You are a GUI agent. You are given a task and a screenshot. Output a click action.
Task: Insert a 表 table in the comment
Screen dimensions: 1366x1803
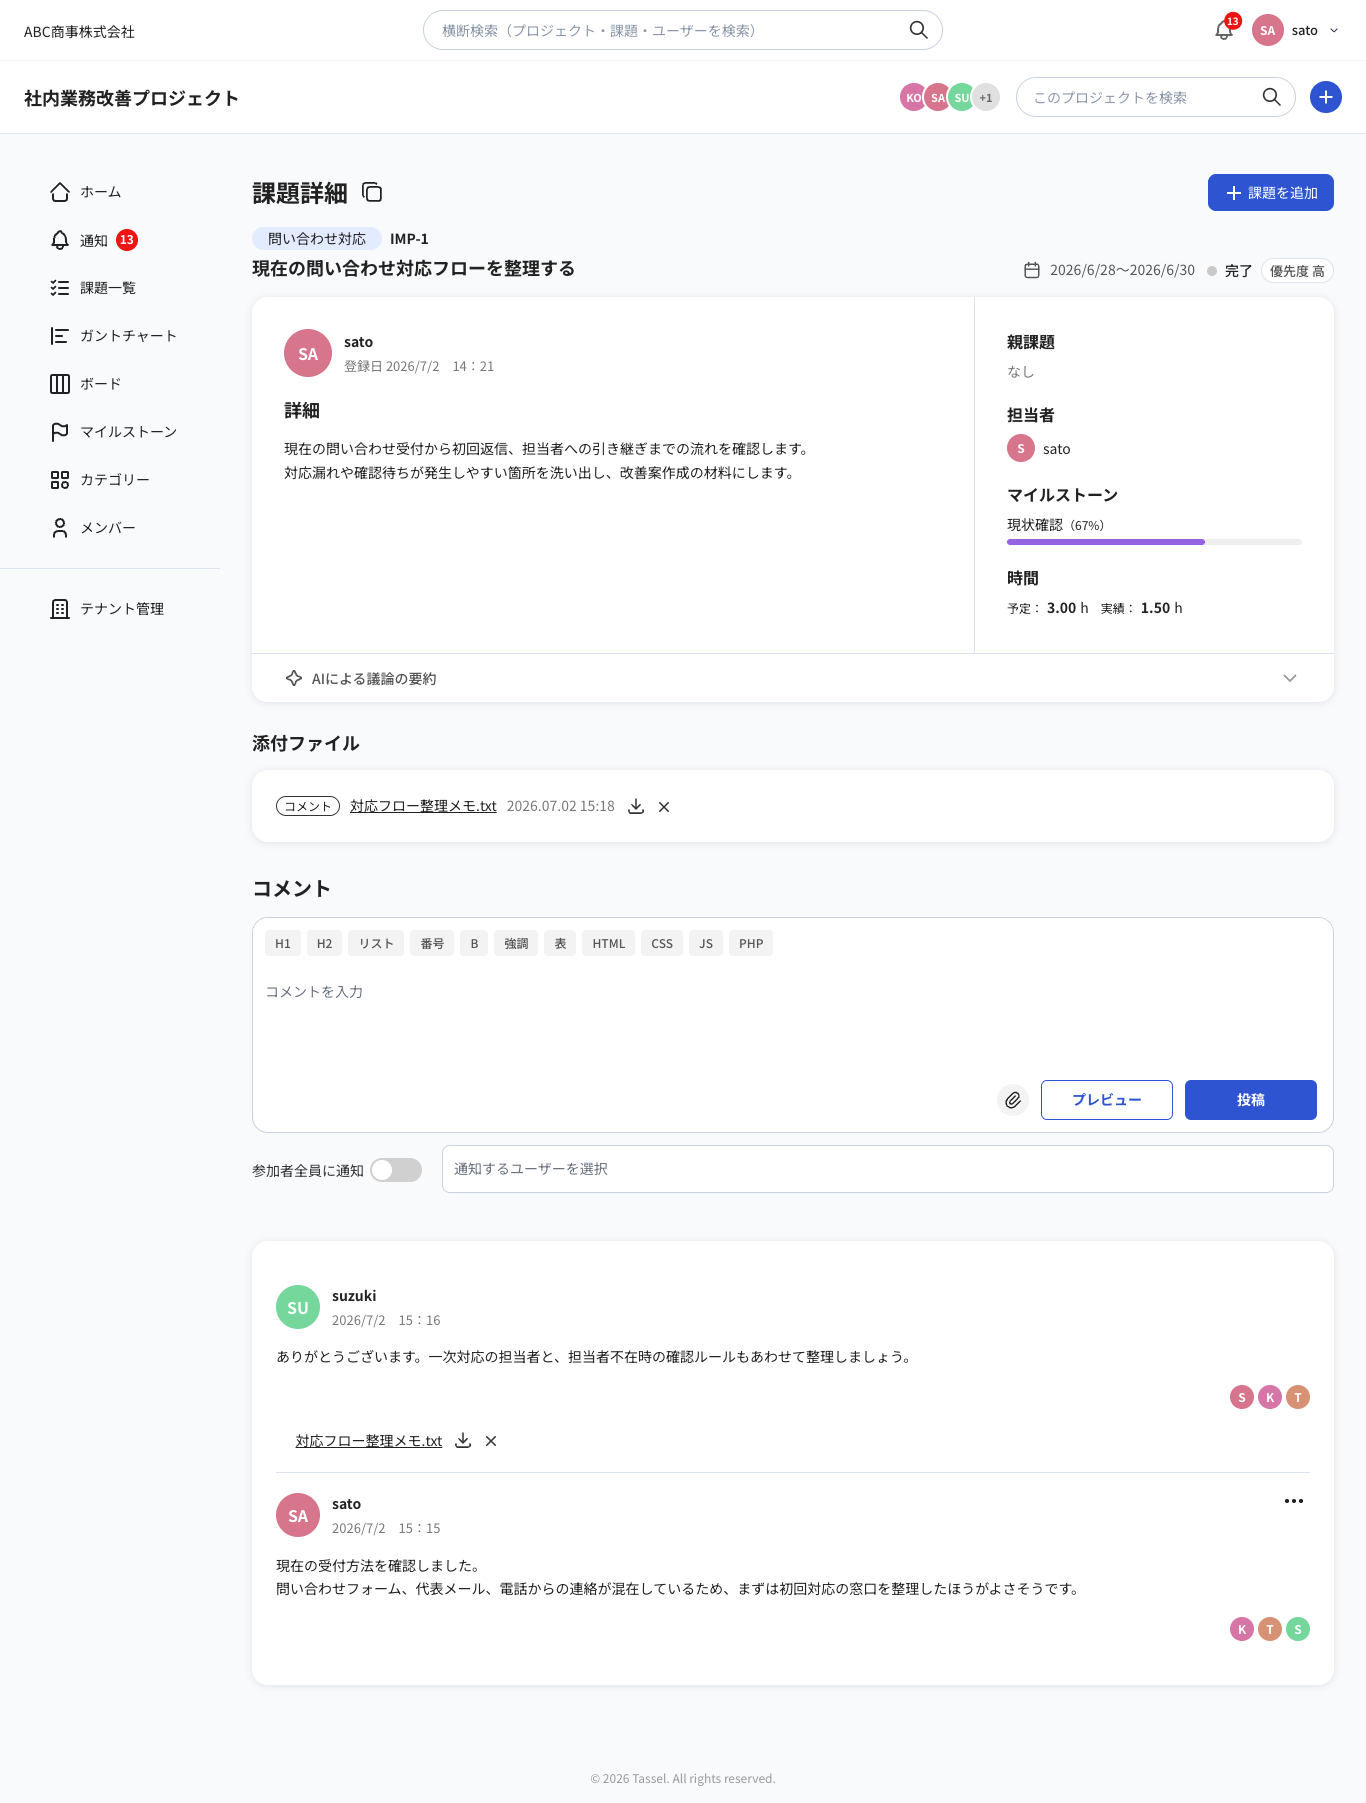click(560, 943)
